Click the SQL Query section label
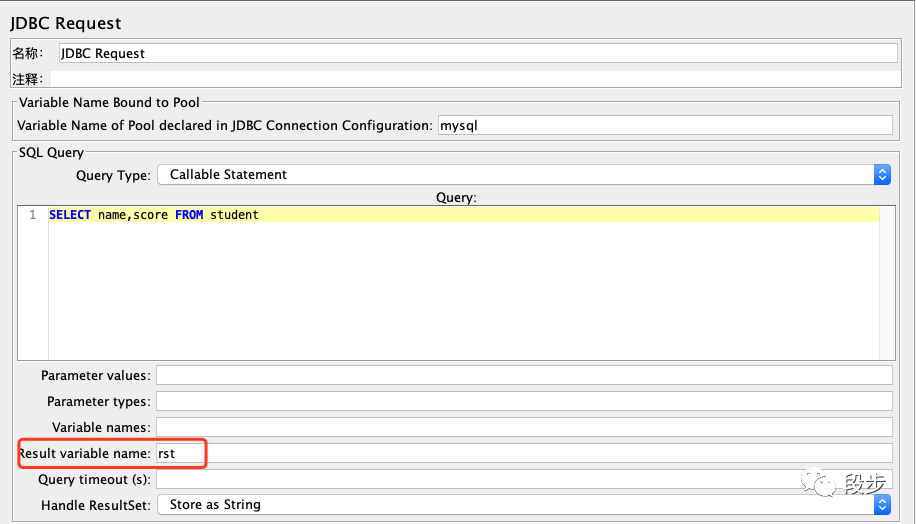The height and width of the screenshot is (524, 916). [x=51, y=152]
